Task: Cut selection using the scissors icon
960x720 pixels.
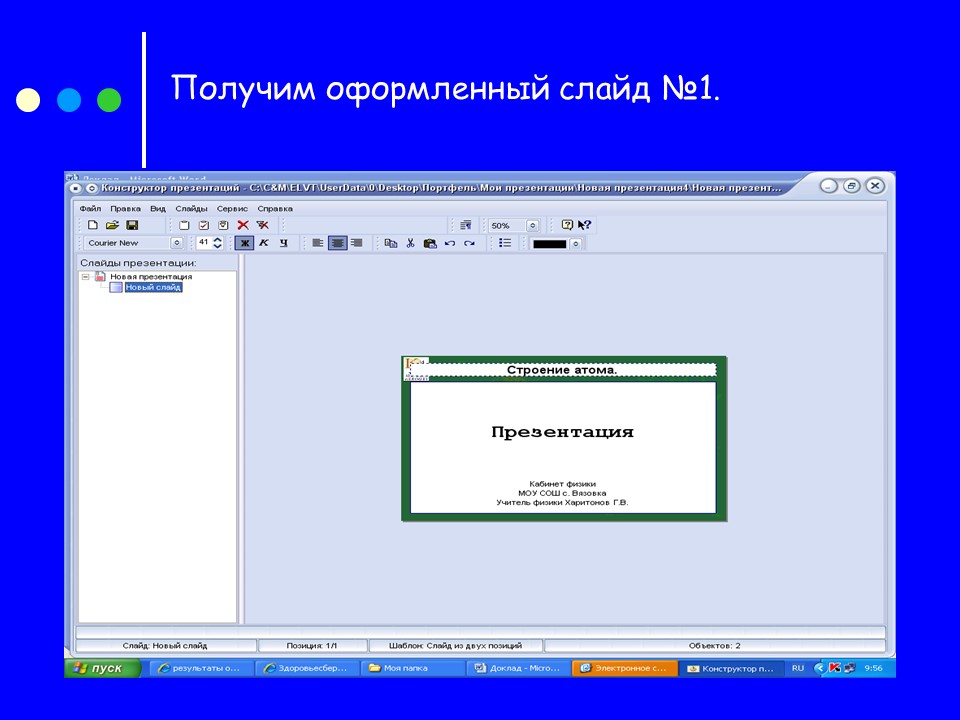Action: pyautogui.click(x=409, y=243)
